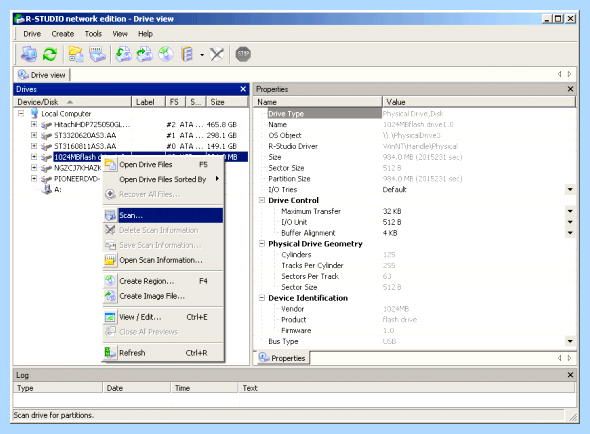Expand the NGZCJ7KHAZK device node
Image resolution: width=590 pixels, height=434 pixels.
point(34,168)
